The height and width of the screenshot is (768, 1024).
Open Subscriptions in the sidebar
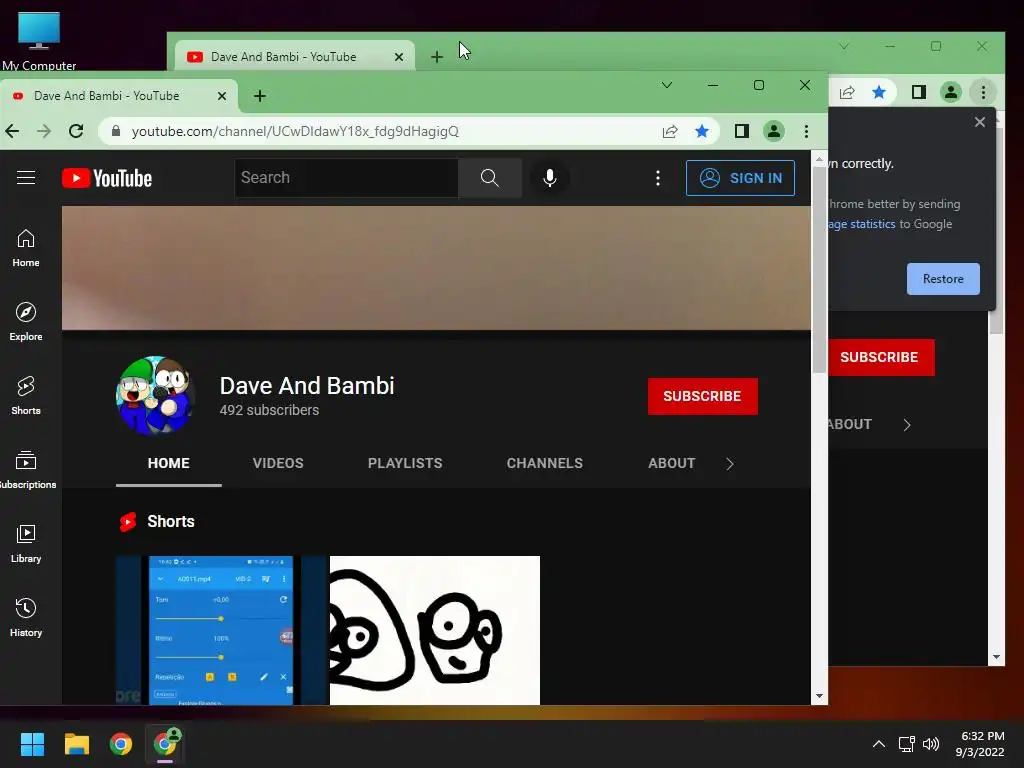26,470
